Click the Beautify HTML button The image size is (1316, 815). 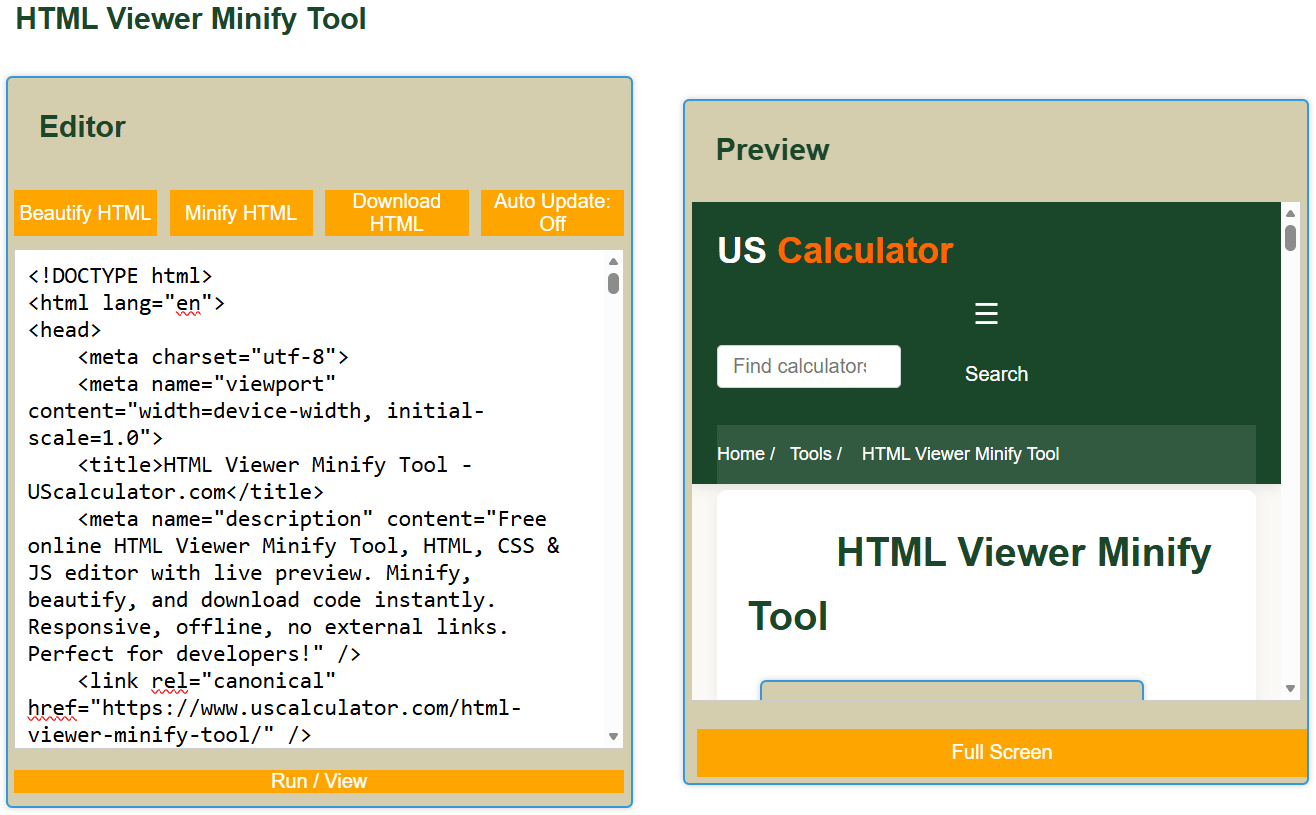(x=85, y=213)
